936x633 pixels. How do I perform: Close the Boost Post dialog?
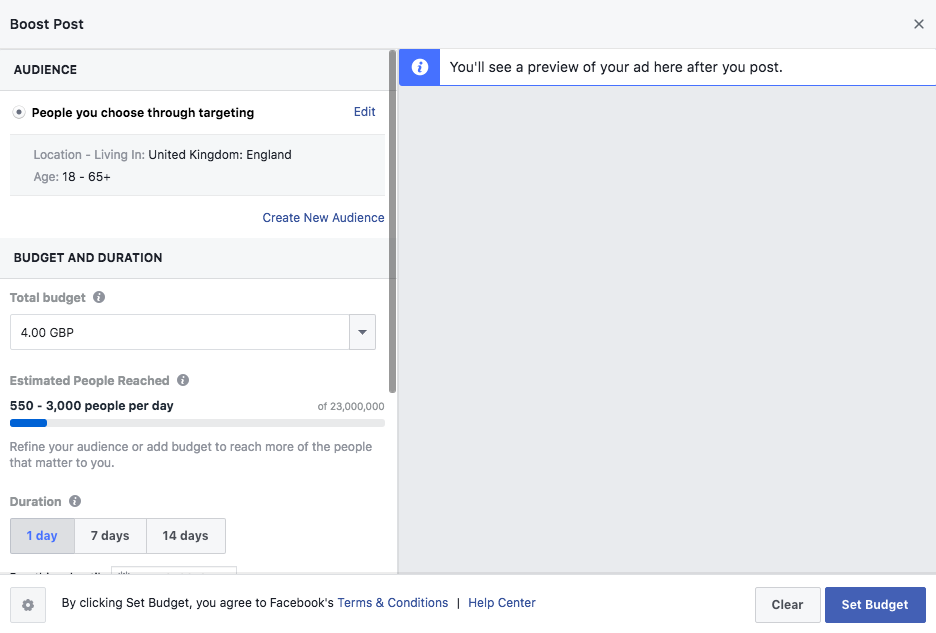918,24
